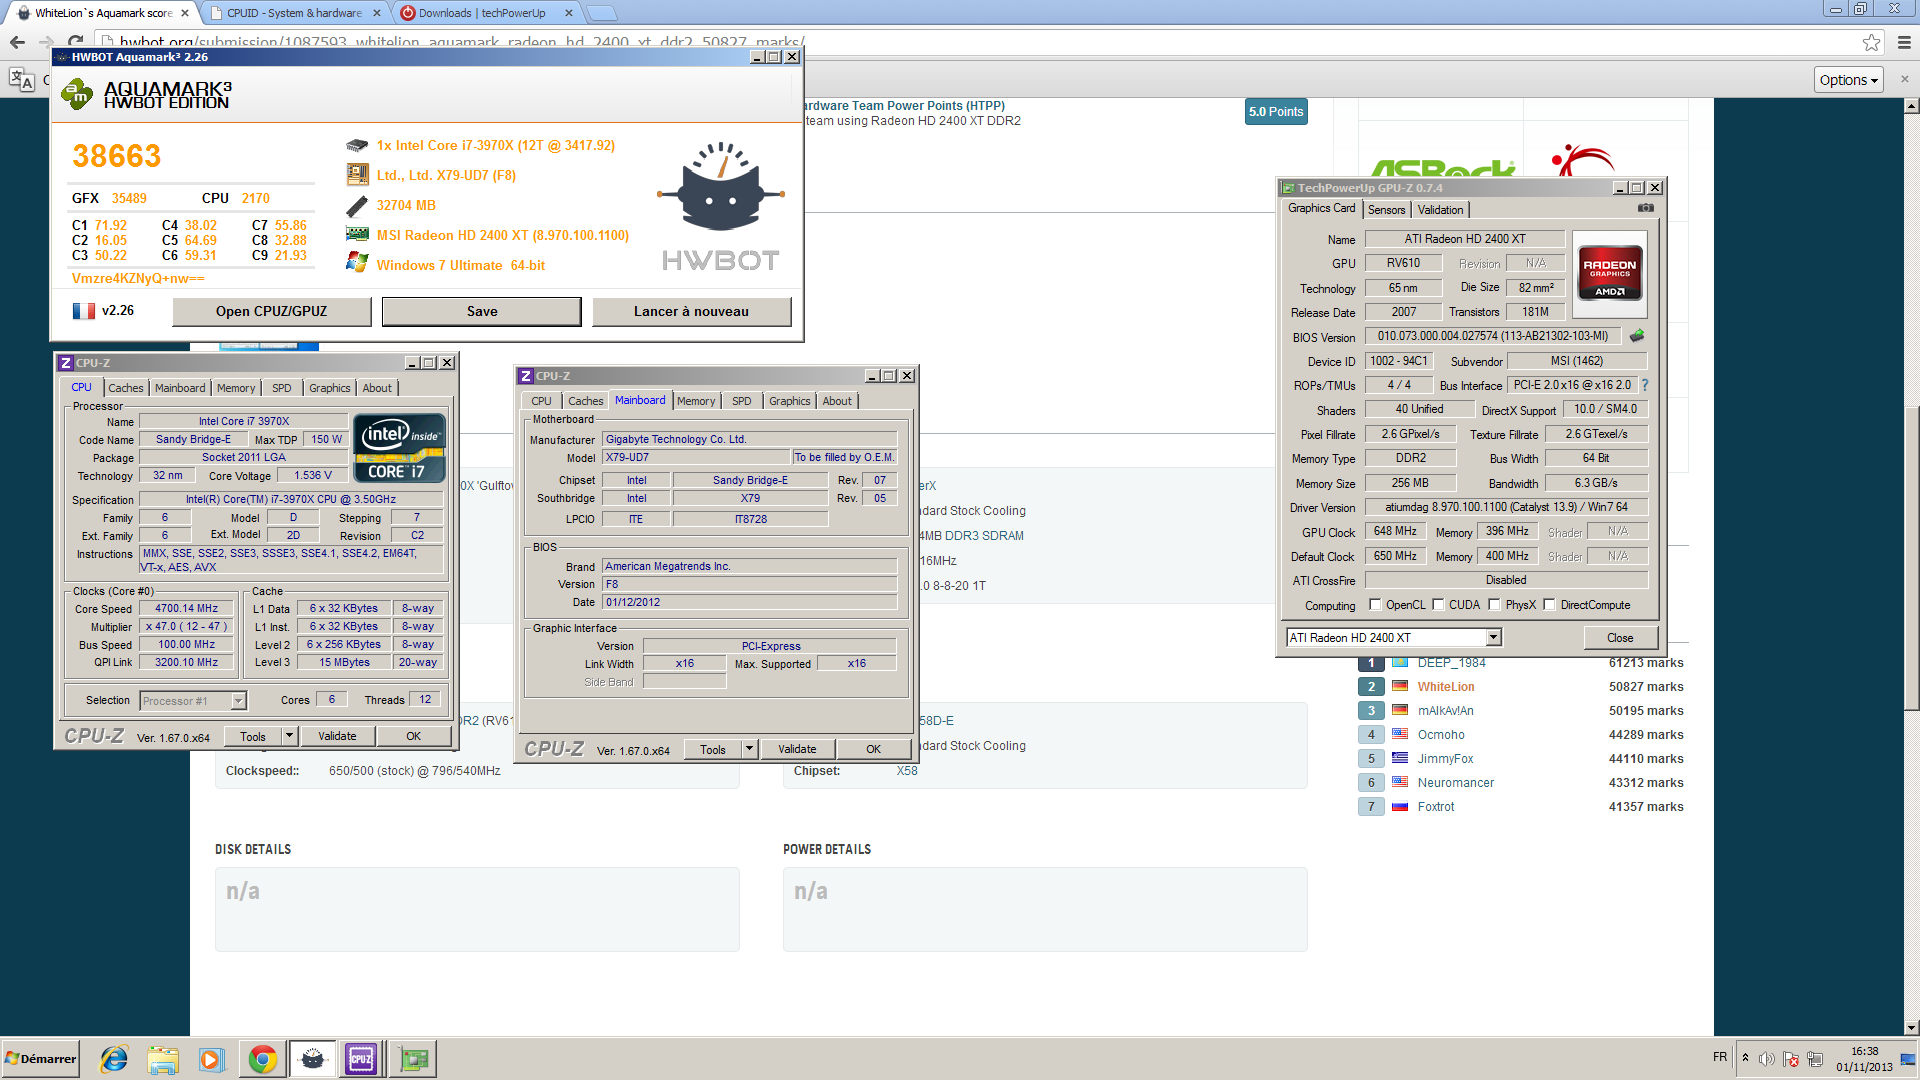1920x1080 pixels.
Task: Click the Show Desktop button in the tray
Action: click(x=1908, y=1059)
